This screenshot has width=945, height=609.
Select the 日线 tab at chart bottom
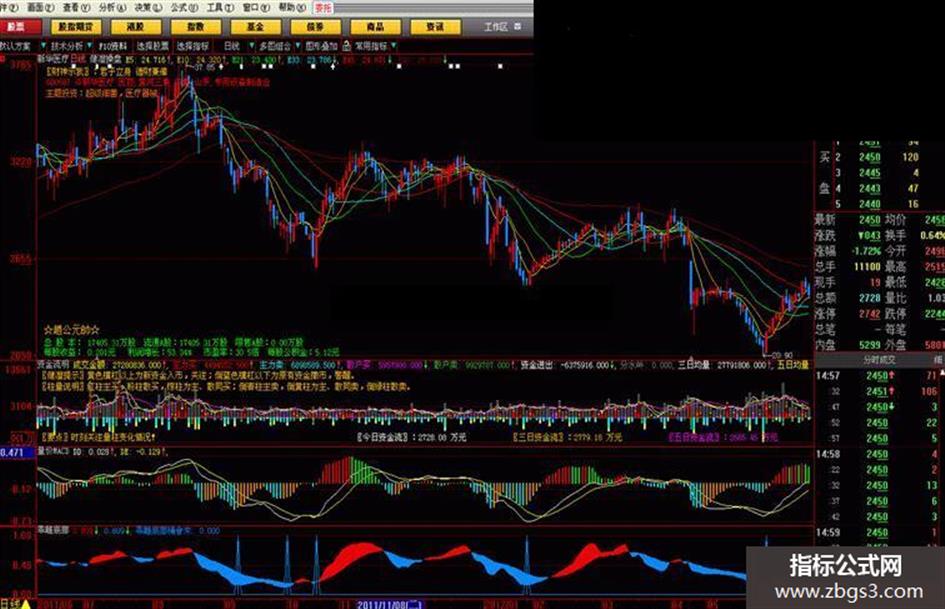10,604
